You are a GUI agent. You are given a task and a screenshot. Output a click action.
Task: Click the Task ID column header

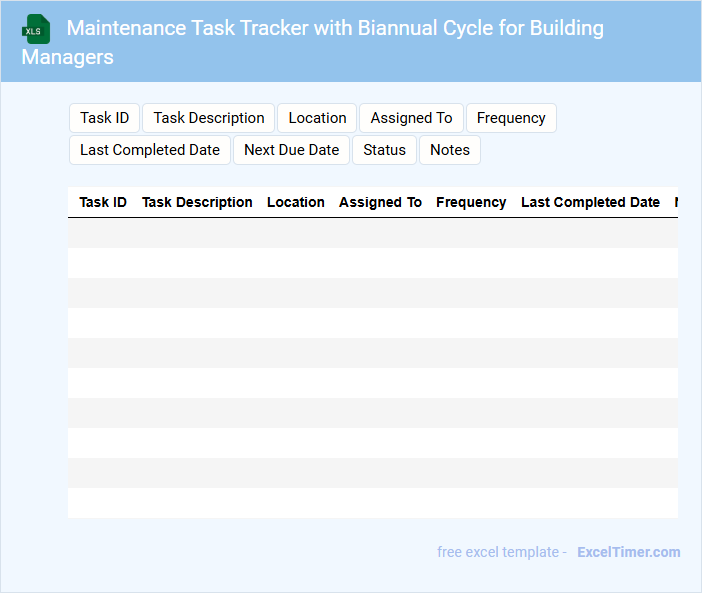[x=103, y=202]
